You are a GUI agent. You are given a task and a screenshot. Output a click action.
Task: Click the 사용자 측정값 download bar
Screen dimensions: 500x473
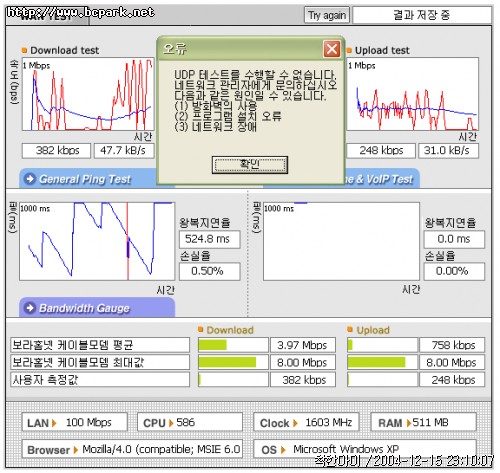point(233,380)
